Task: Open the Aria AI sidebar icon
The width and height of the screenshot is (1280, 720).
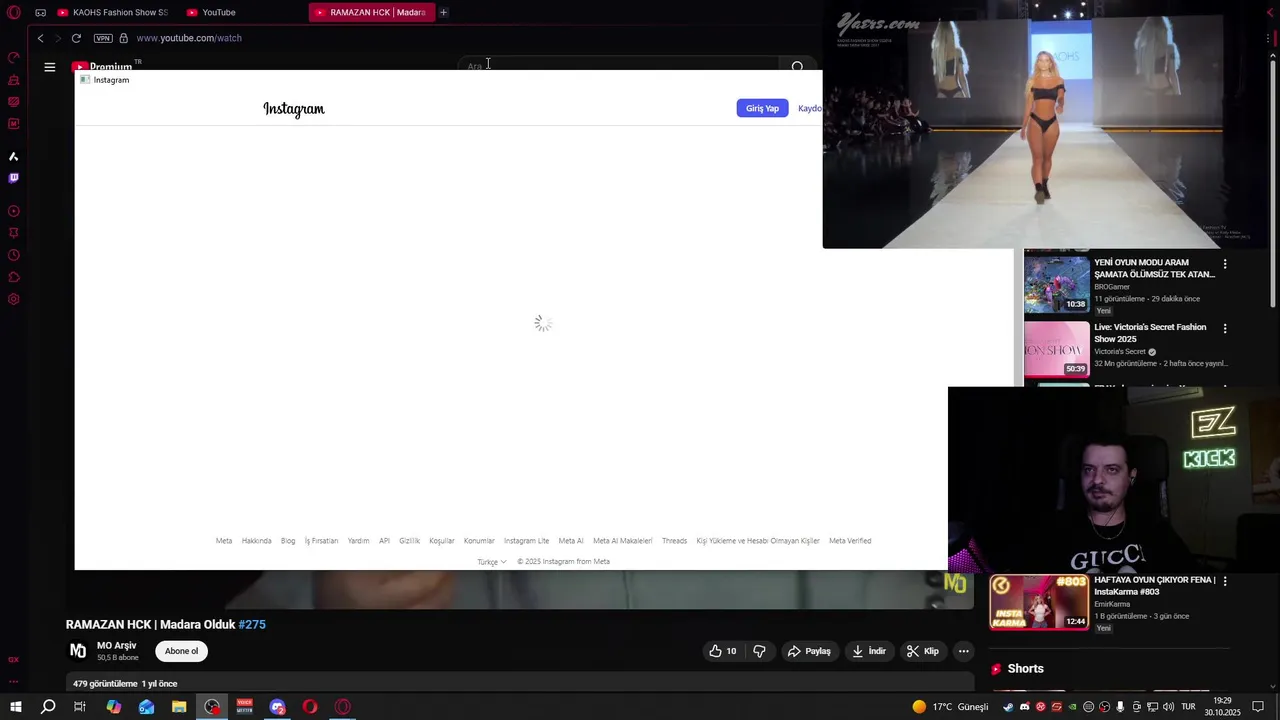Action: coord(14,156)
